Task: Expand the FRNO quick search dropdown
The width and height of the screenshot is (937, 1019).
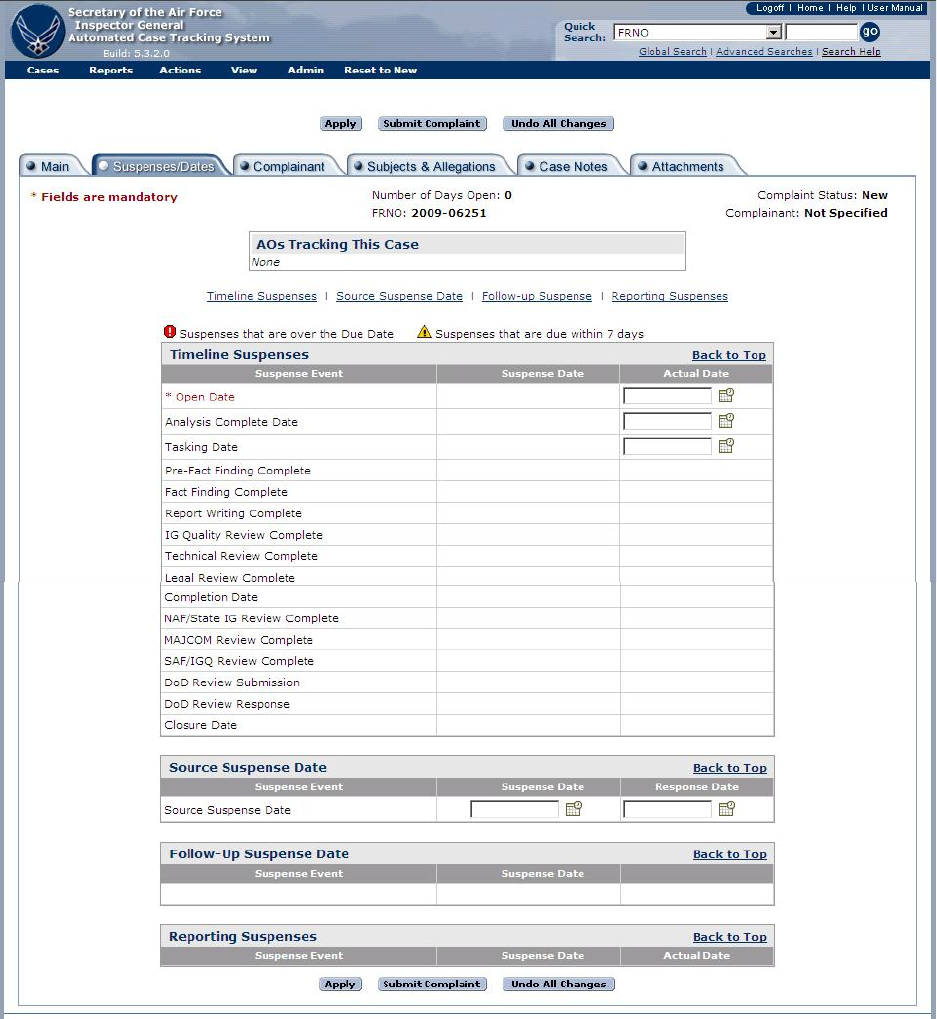Action: [x=773, y=32]
